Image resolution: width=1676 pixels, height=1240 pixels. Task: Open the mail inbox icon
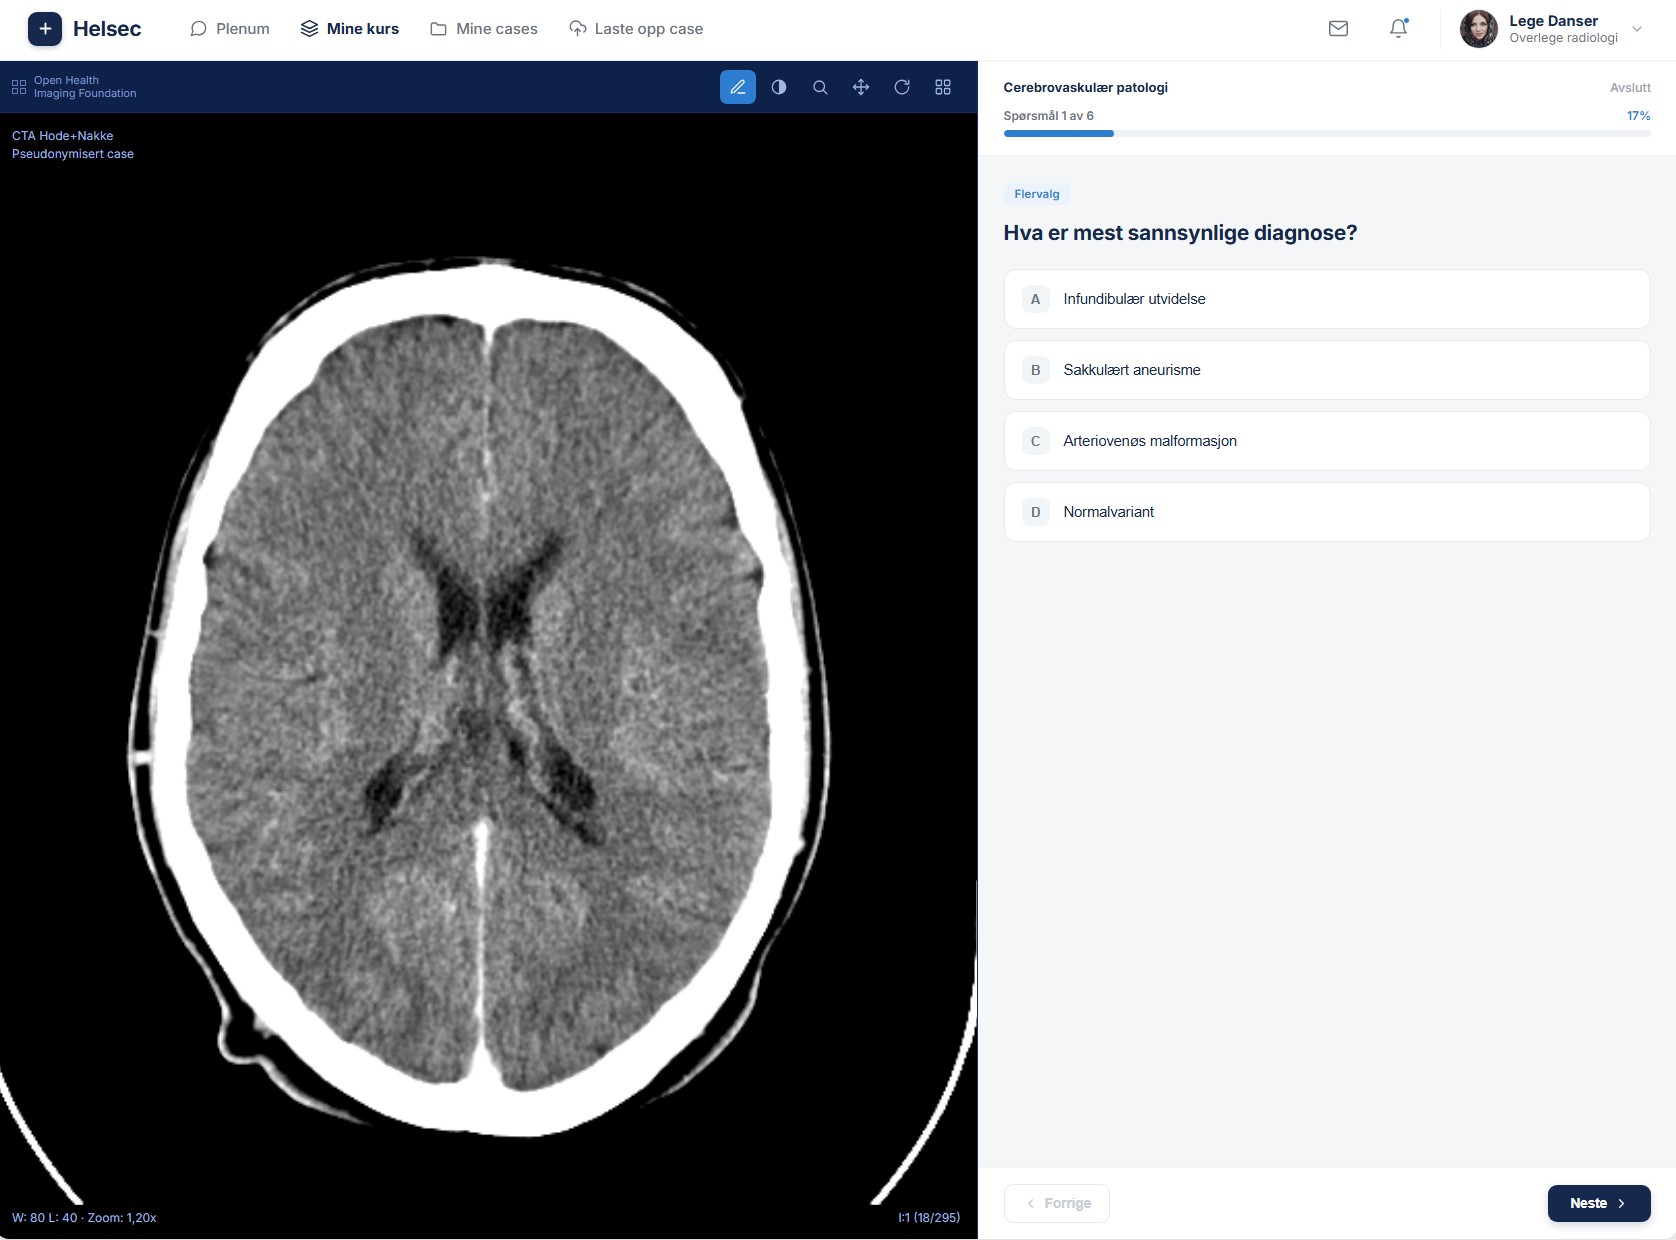tap(1338, 29)
